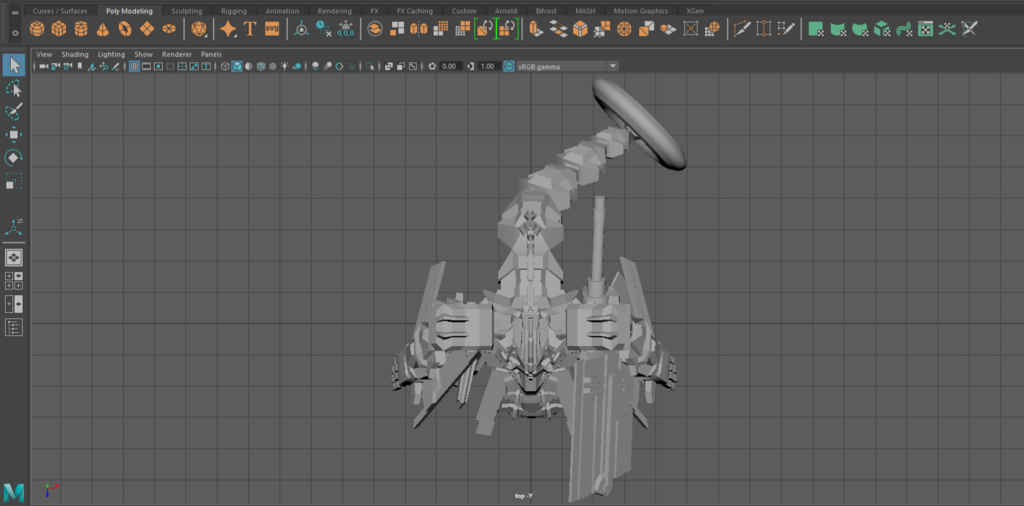This screenshot has height=506, width=1024.
Task: Click the SVG import shelf icon
Action: point(272,29)
